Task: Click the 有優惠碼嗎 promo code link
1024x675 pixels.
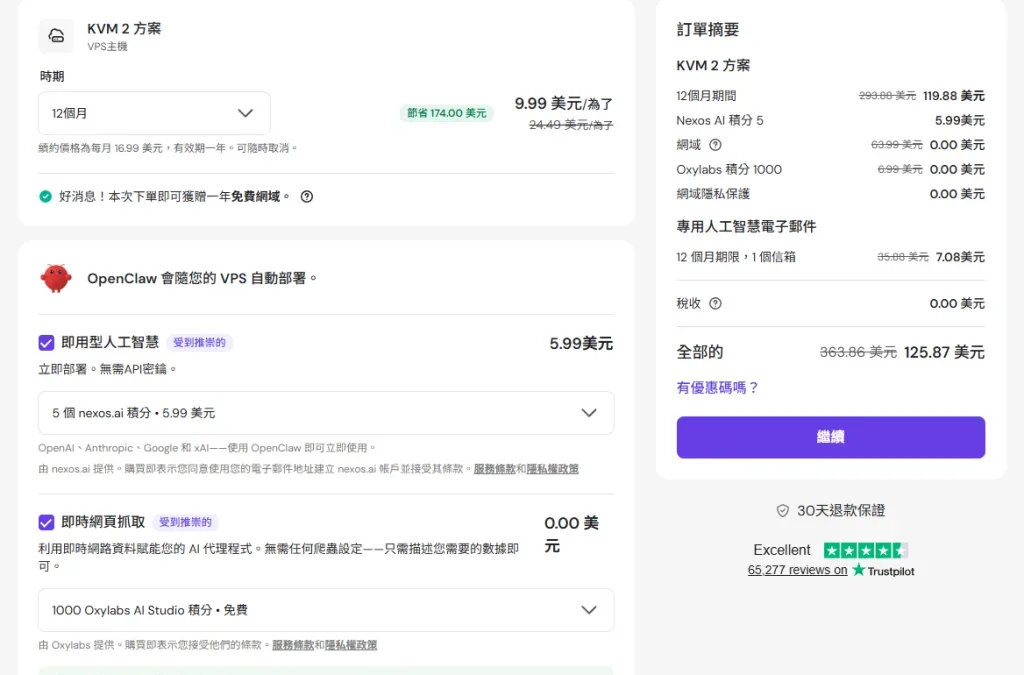Action: tap(715, 388)
